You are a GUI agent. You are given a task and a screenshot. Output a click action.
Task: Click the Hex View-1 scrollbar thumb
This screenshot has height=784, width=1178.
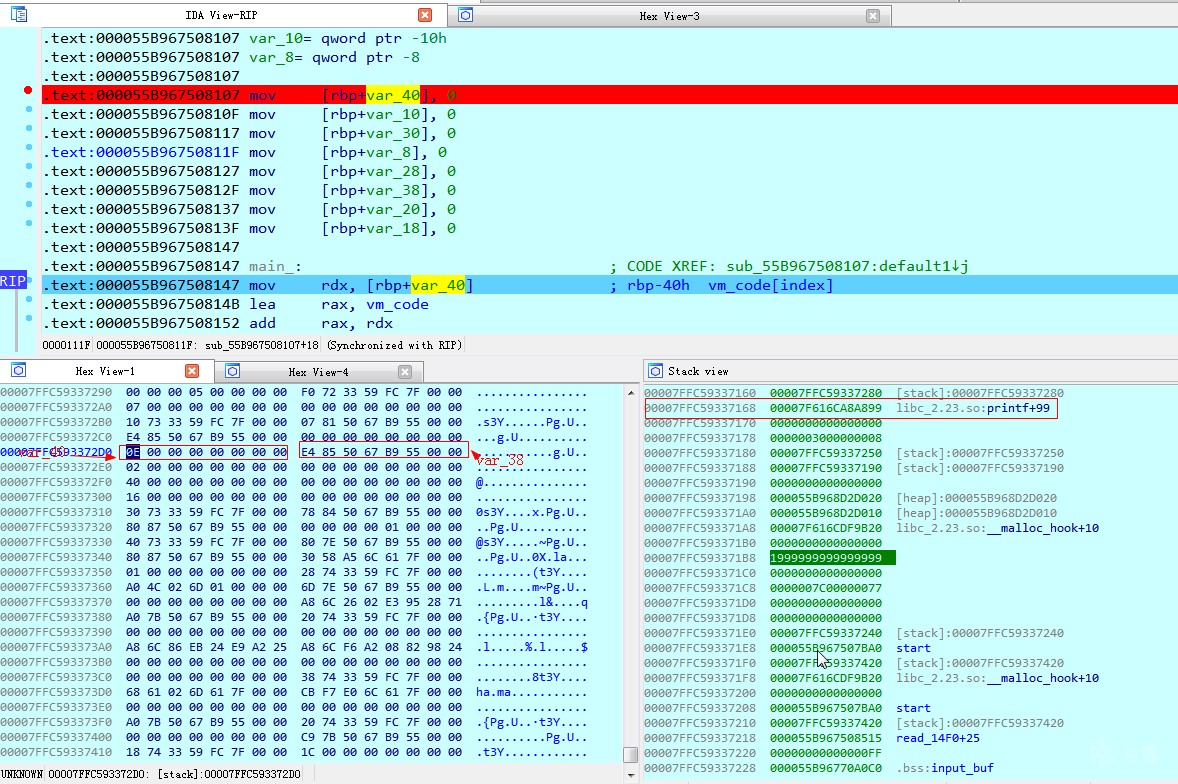(x=630, y=754)
